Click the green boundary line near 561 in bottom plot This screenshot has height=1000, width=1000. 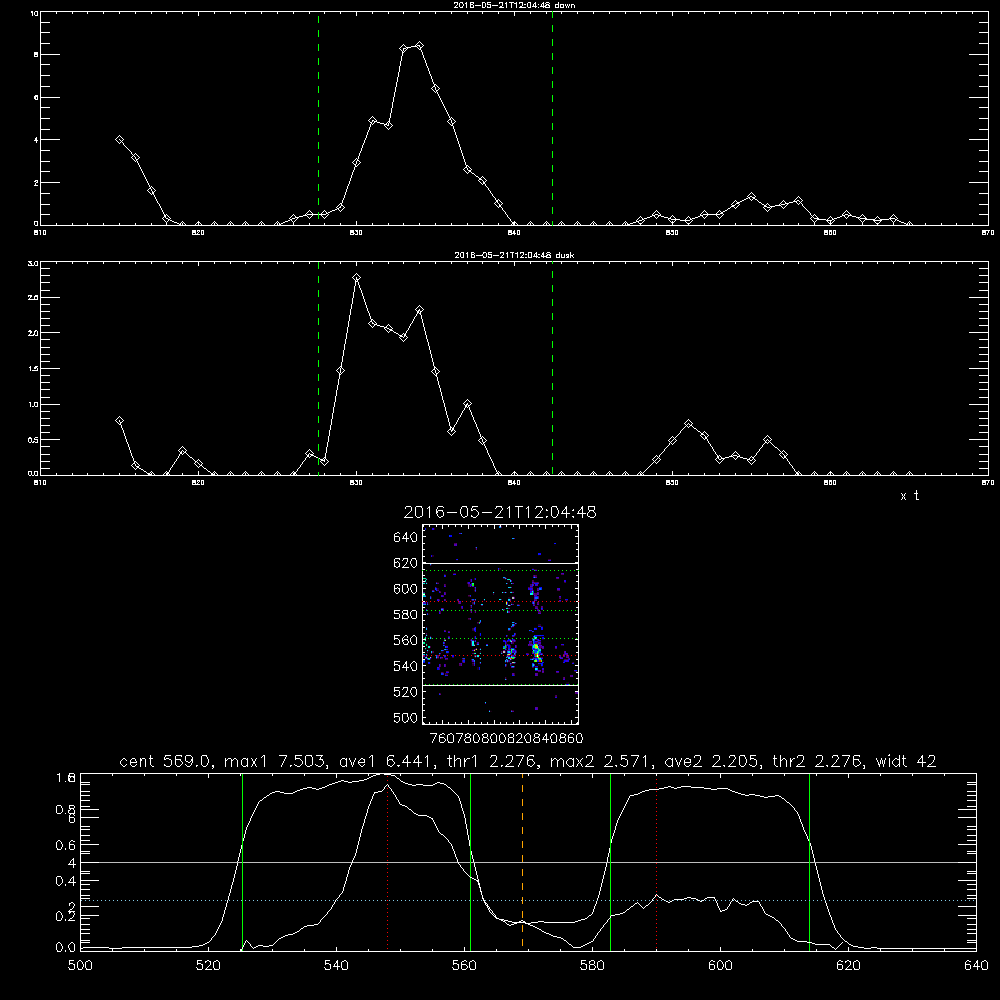pos(470,861)
